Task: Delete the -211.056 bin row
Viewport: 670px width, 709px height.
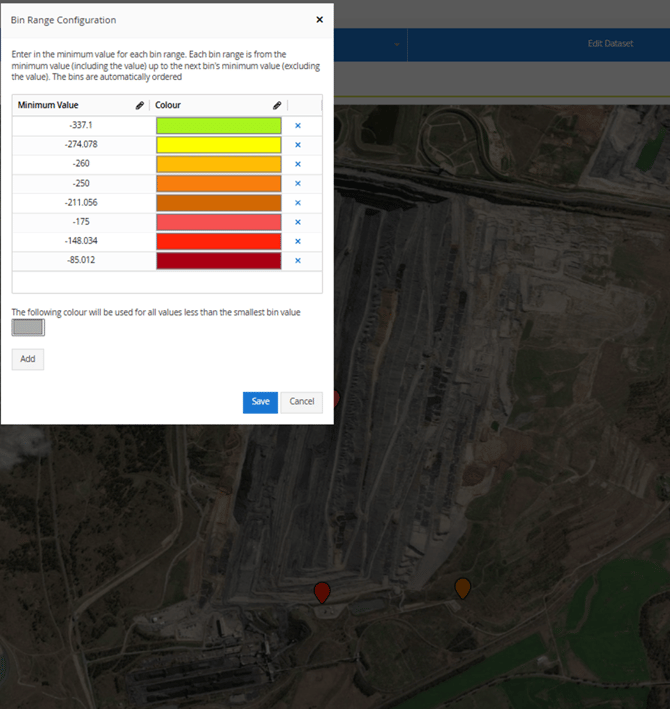Action: (x=298, y=203)
